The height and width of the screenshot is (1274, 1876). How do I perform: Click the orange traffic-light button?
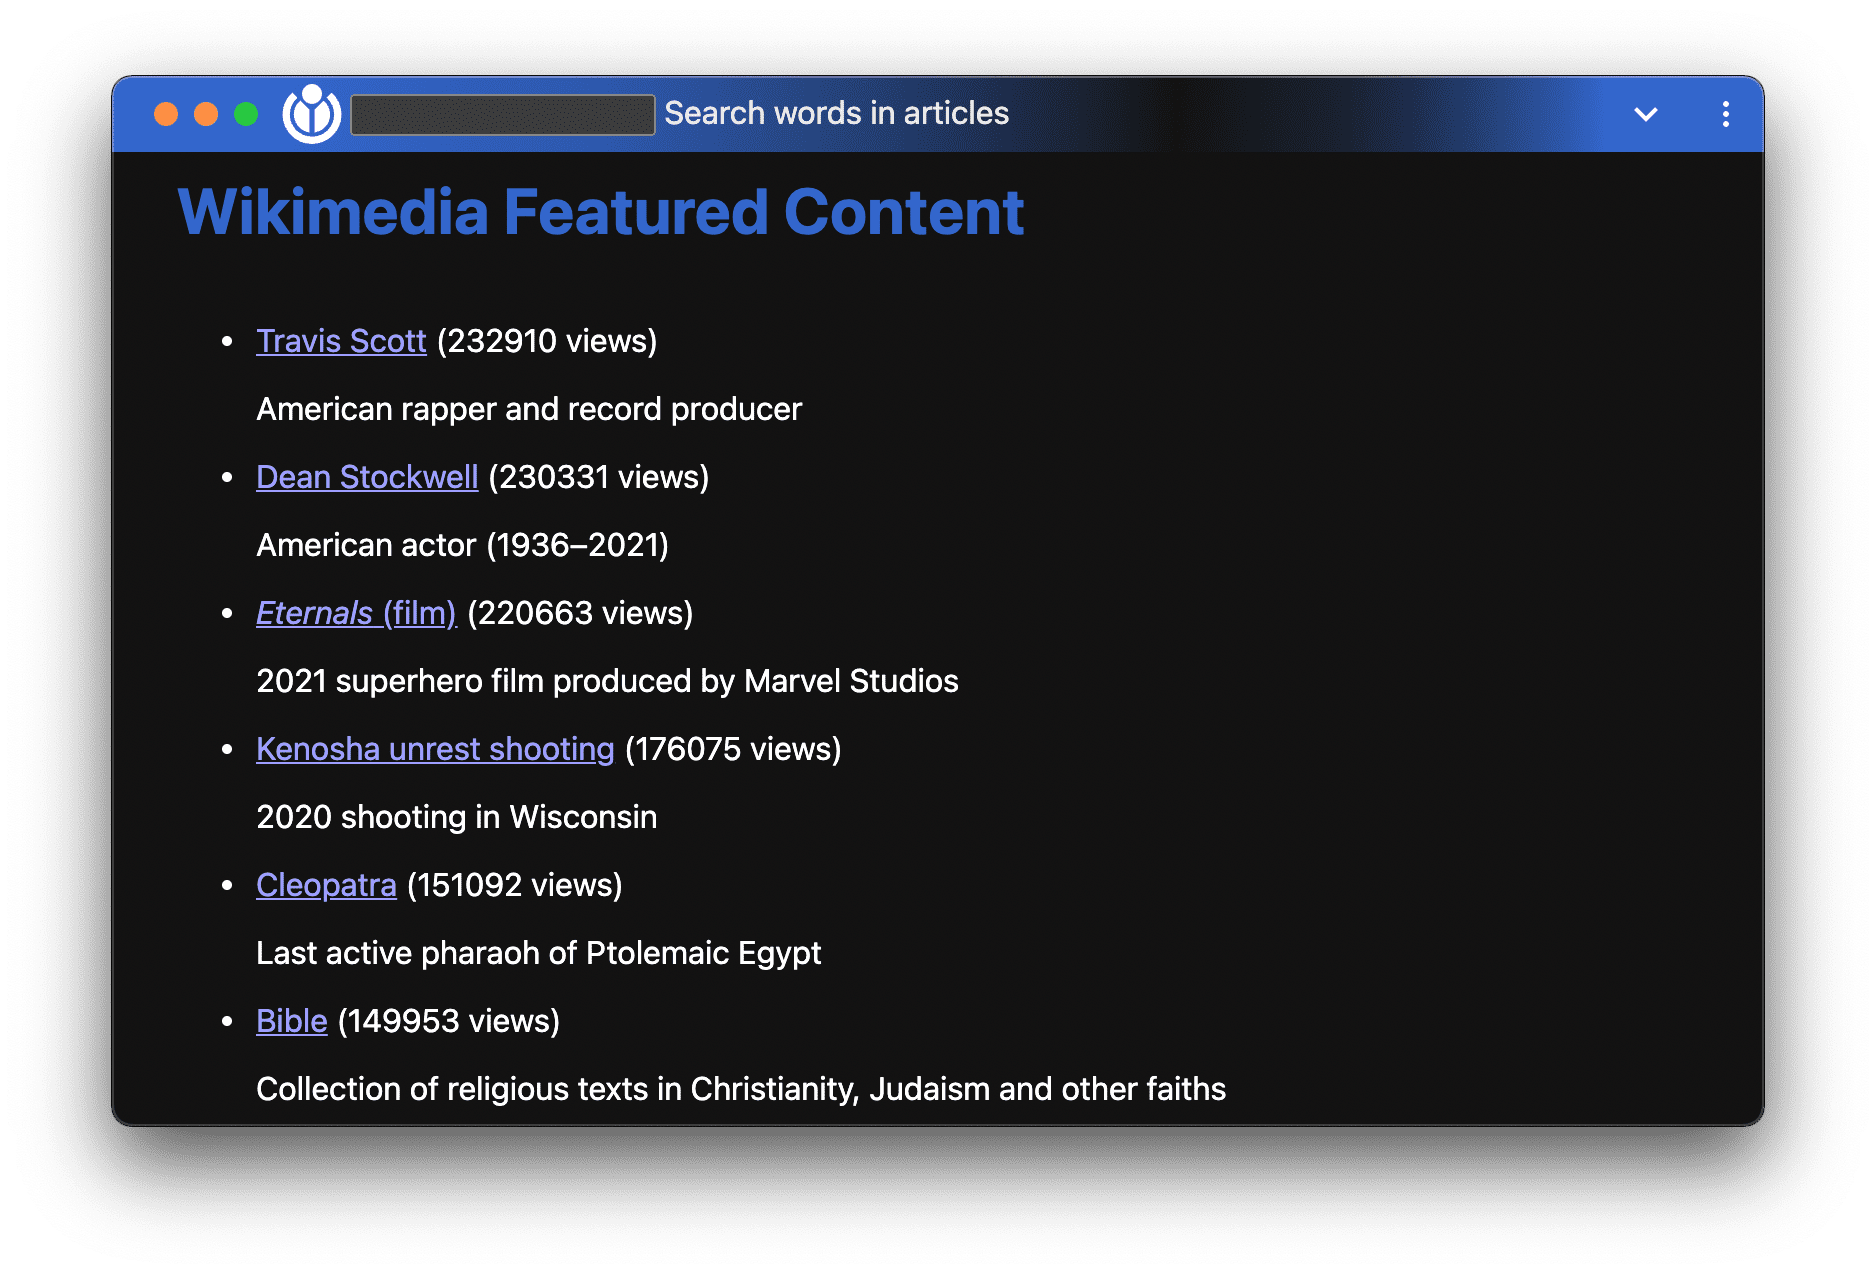coord(165,113)
